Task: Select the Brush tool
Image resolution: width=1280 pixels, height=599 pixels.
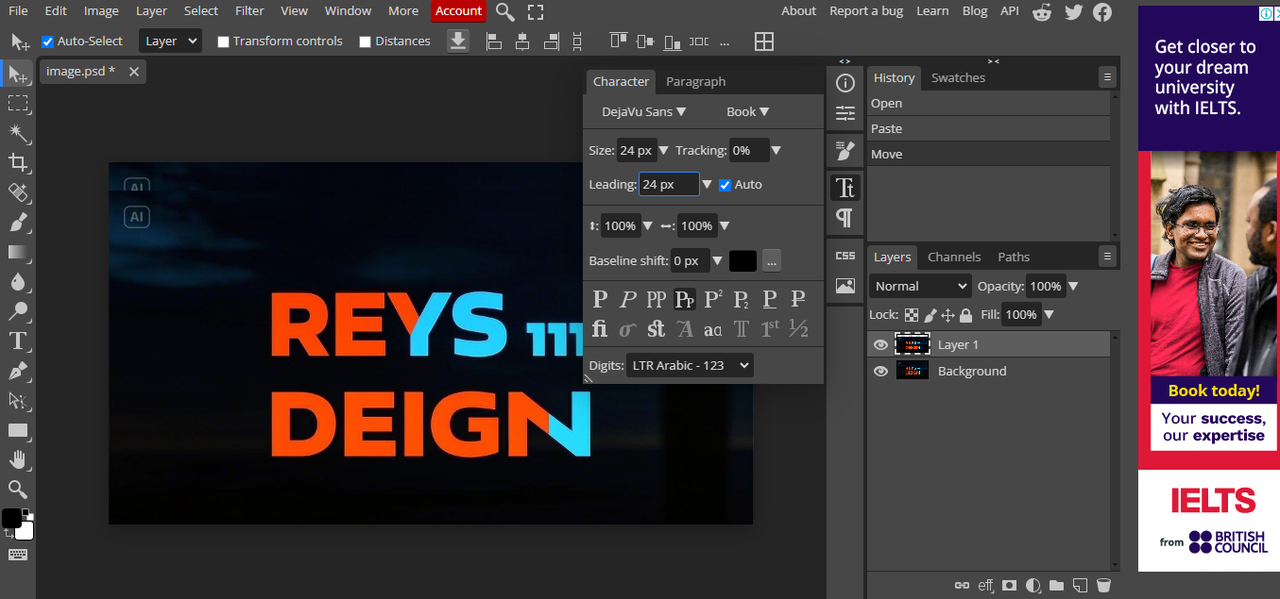Action: (x=18, y=222)
